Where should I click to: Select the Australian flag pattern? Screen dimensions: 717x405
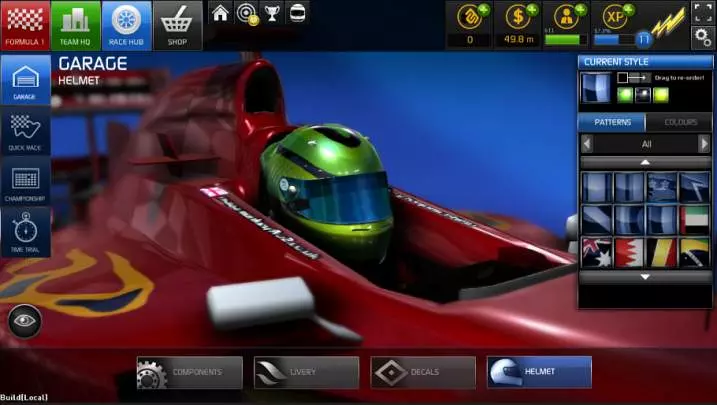(597, 252)
